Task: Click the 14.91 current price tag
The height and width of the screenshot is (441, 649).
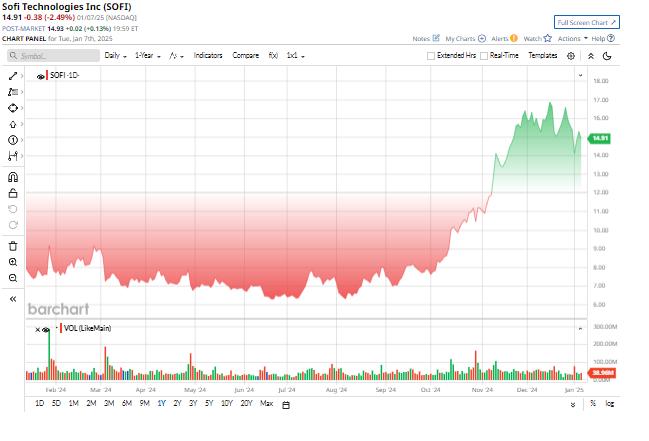Action: [599, 138]
